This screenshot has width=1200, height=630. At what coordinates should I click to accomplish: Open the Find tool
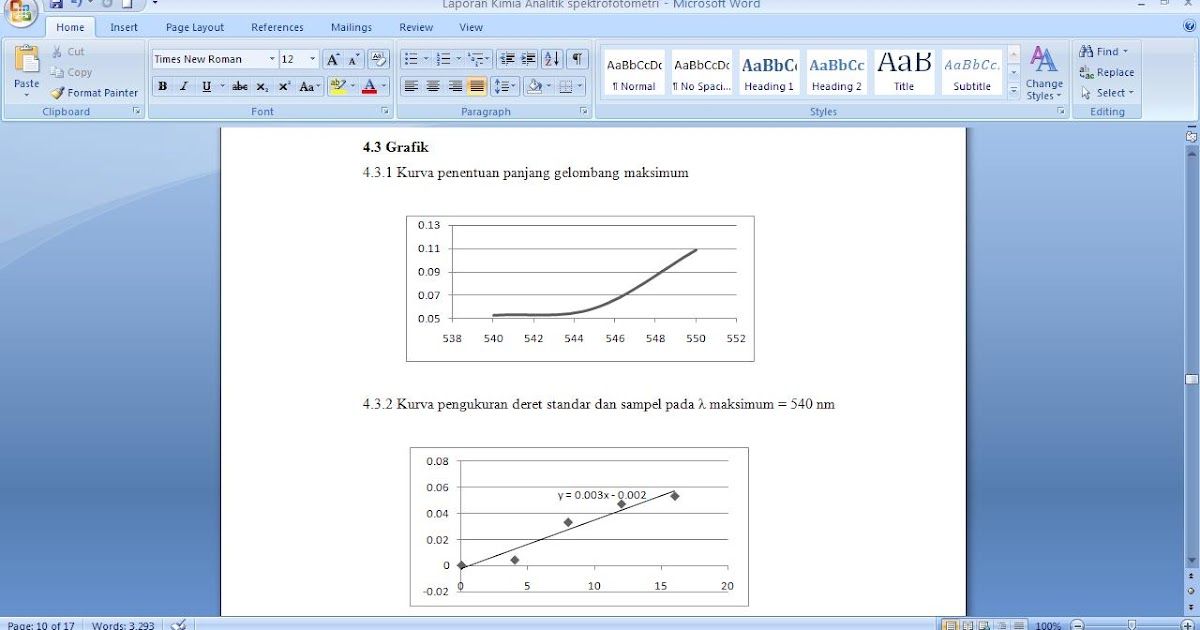(x=1104, y=51)
